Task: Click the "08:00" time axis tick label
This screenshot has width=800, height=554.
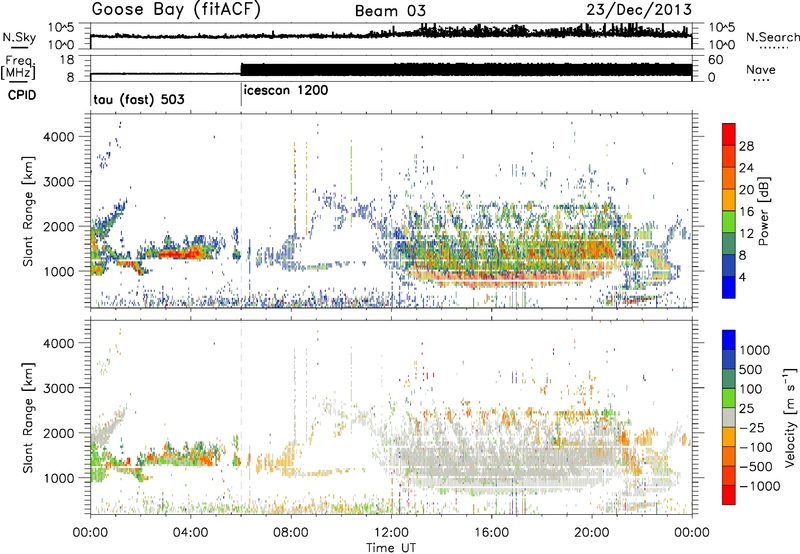Action: 291,533
